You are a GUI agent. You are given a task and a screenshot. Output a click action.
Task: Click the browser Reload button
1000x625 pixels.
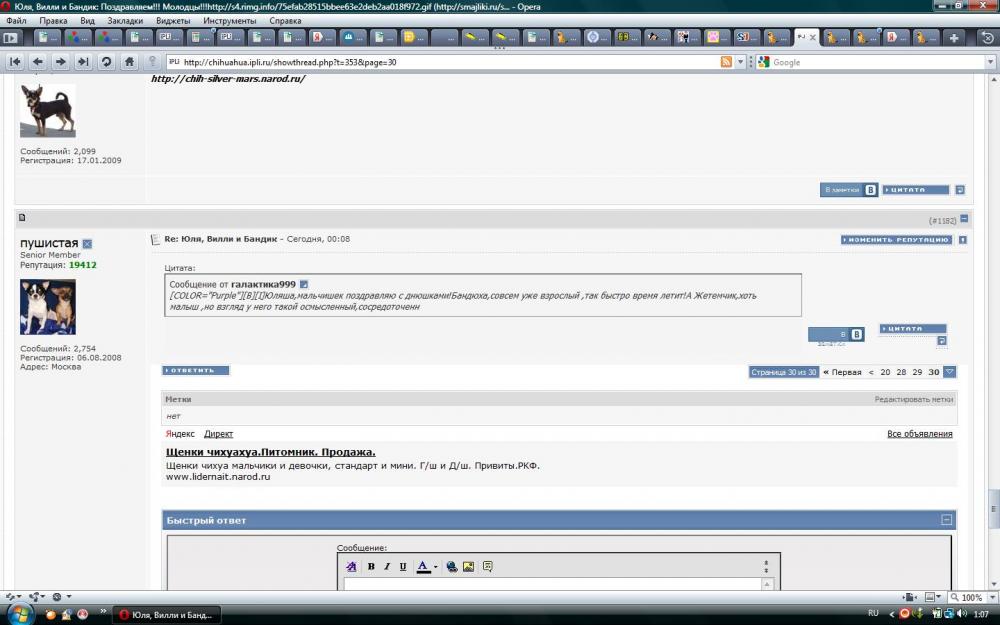coord(106,62)
